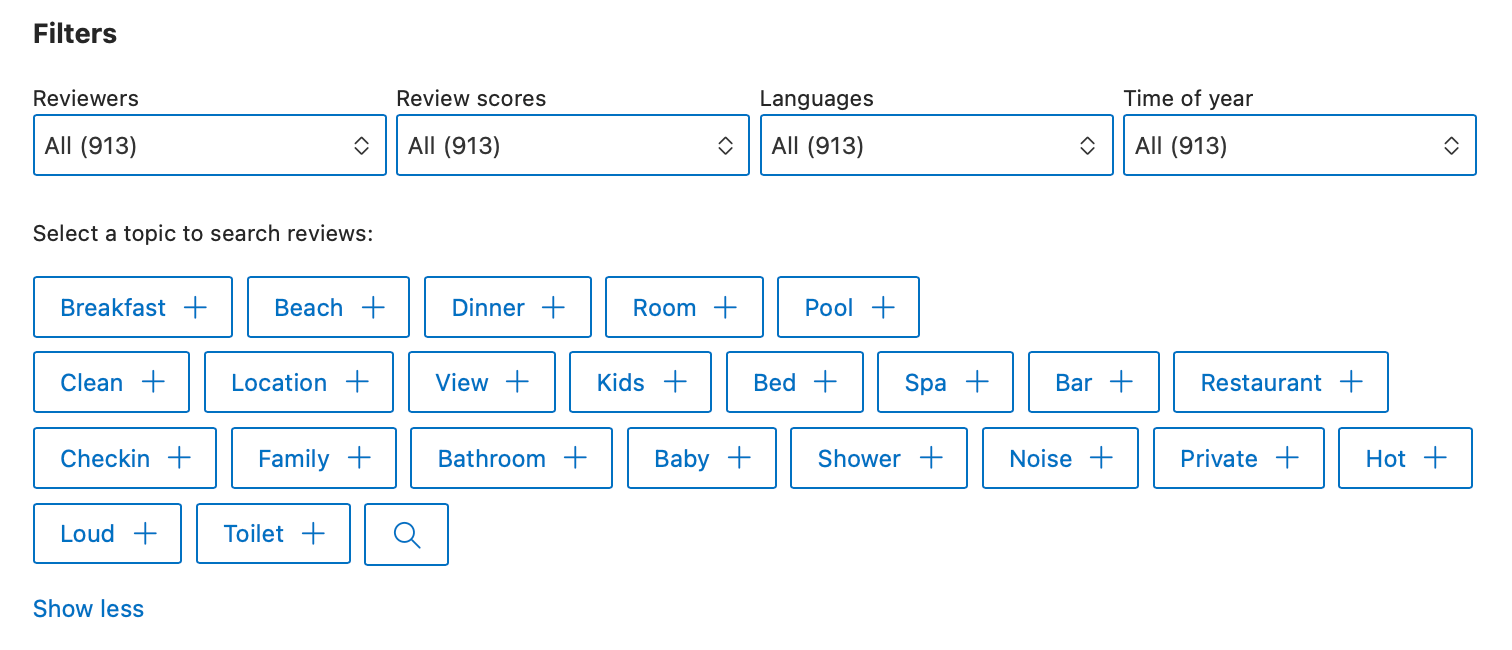Toggle the Family topic filter
The image size is (1512, 650).
[313, 458]
